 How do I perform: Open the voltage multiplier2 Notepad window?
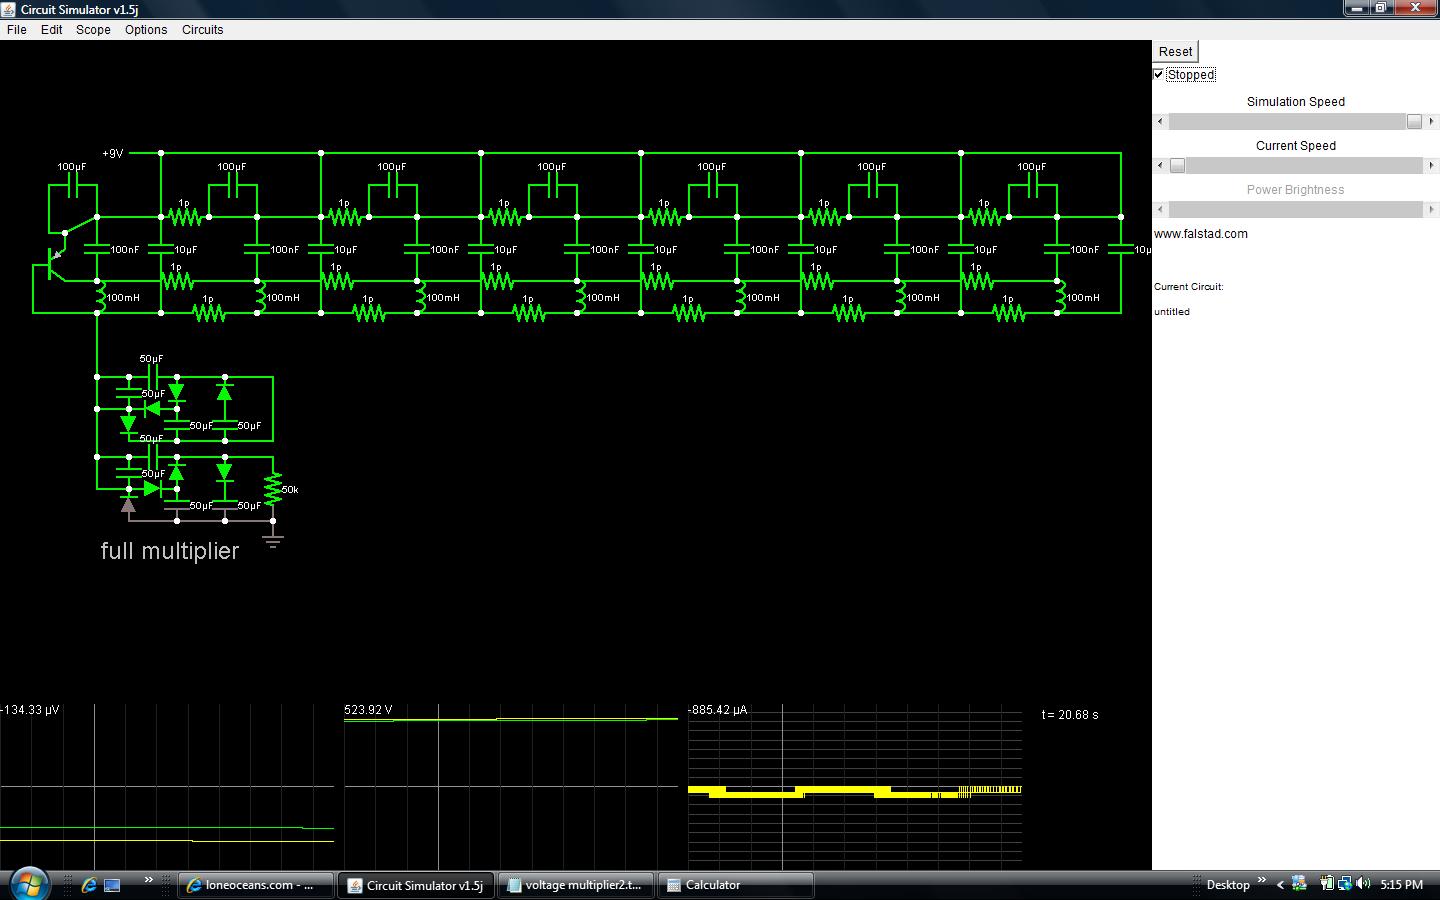pos(576,884)
